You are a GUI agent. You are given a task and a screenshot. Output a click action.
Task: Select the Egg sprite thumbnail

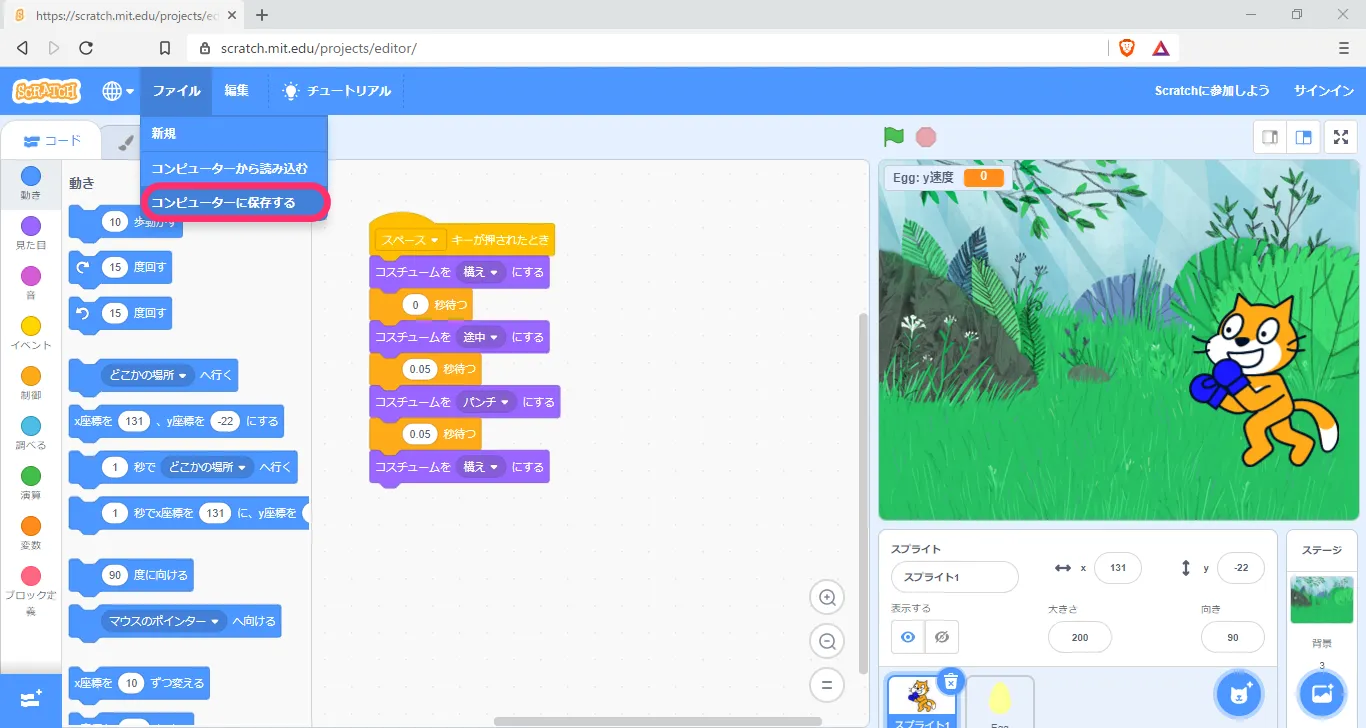click(x=1000, y=701)
